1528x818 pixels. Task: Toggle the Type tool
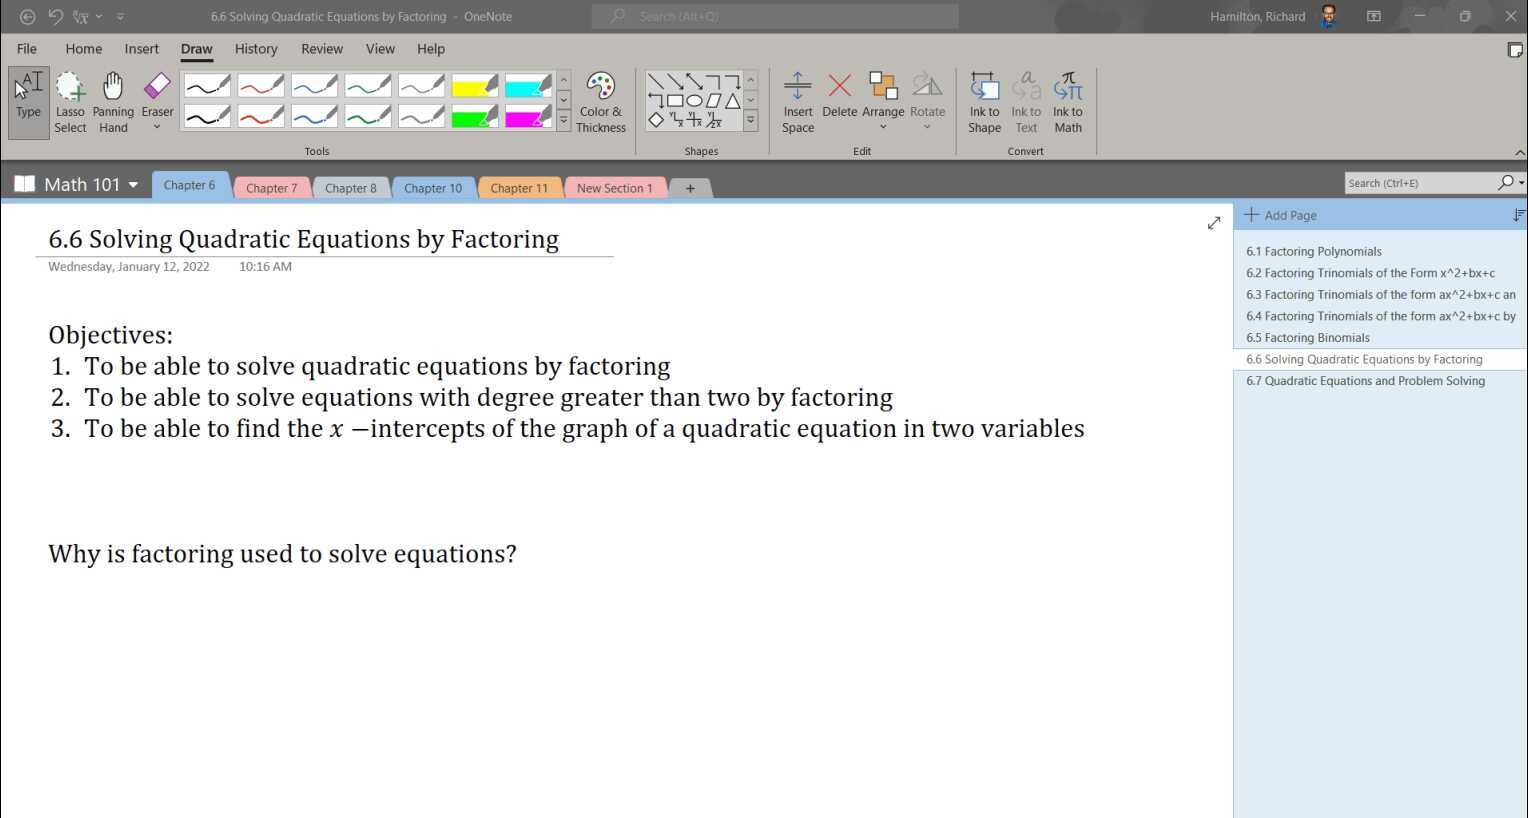click(28, 102)
